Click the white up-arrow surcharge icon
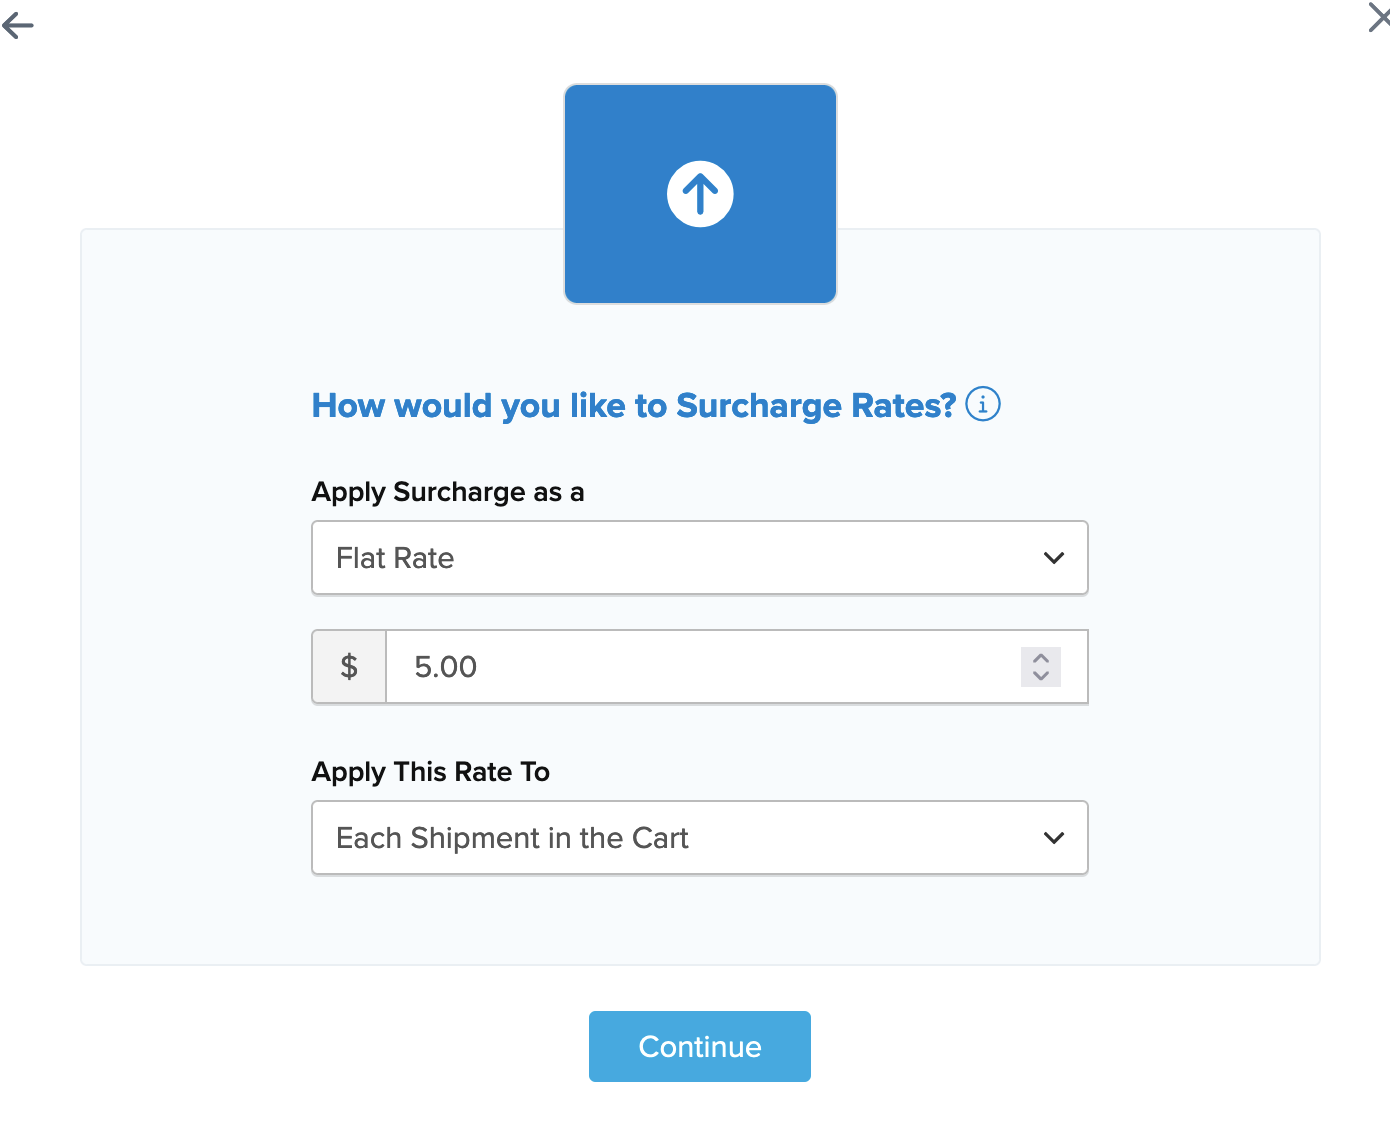This screenshot has height=1122, width=1390. click(700, 194)
